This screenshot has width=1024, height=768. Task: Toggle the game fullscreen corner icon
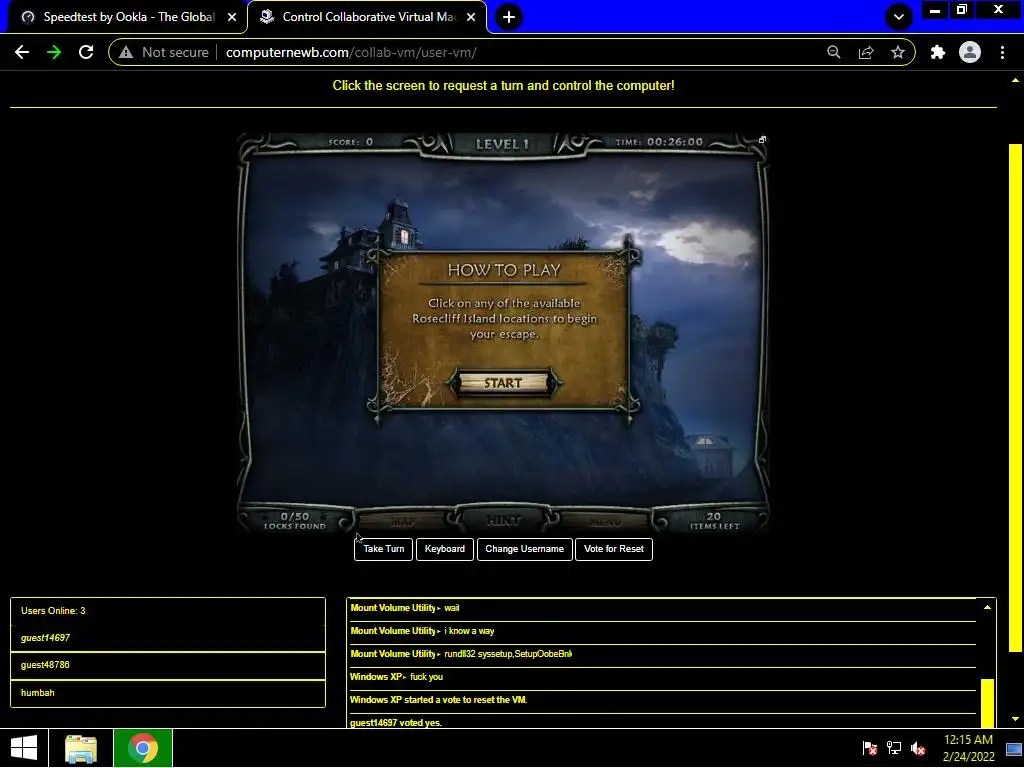[762, 140]
